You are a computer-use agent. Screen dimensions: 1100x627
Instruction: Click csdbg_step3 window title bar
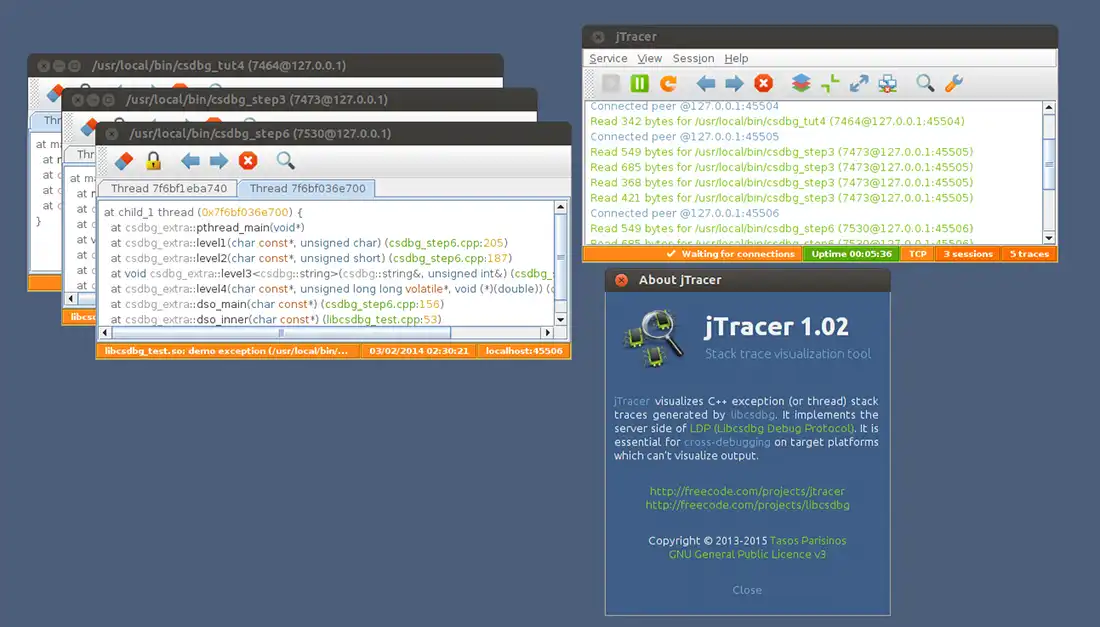(299, 100)
